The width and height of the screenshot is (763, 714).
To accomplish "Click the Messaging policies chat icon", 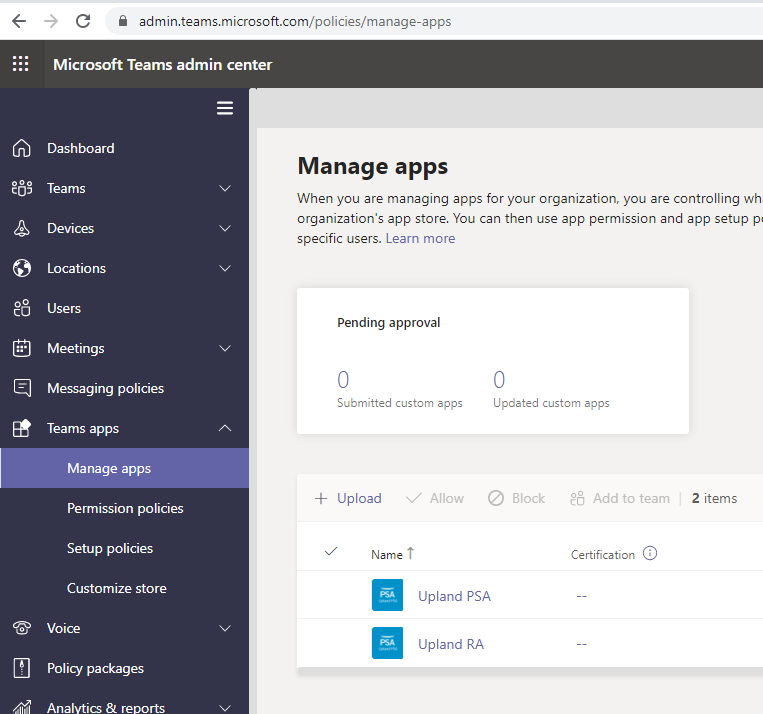I will click(22, 388).
